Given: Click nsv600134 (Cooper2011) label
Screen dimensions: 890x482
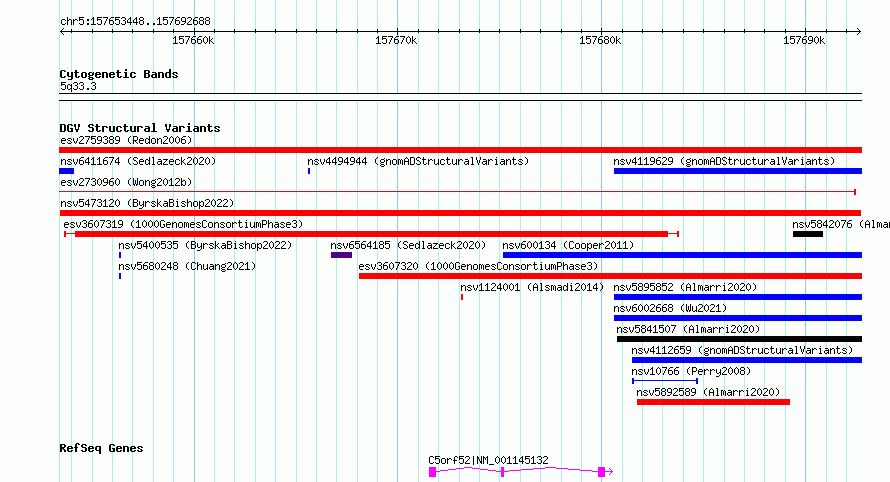Looking at the screenshot, I should coord(568,245).
